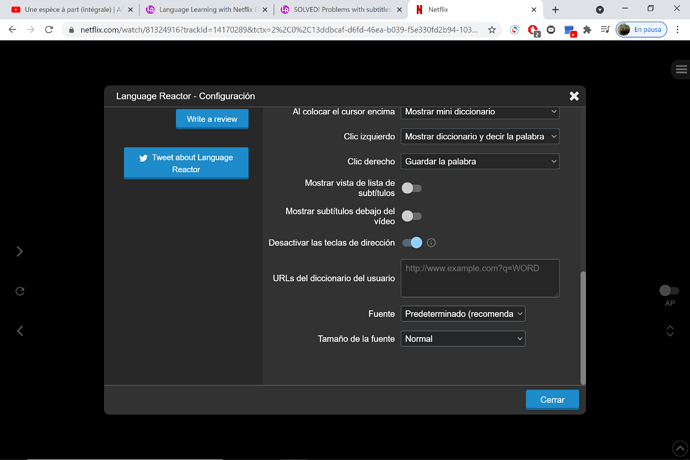
Task: Click the address bar URL
Action: [279, 29]
